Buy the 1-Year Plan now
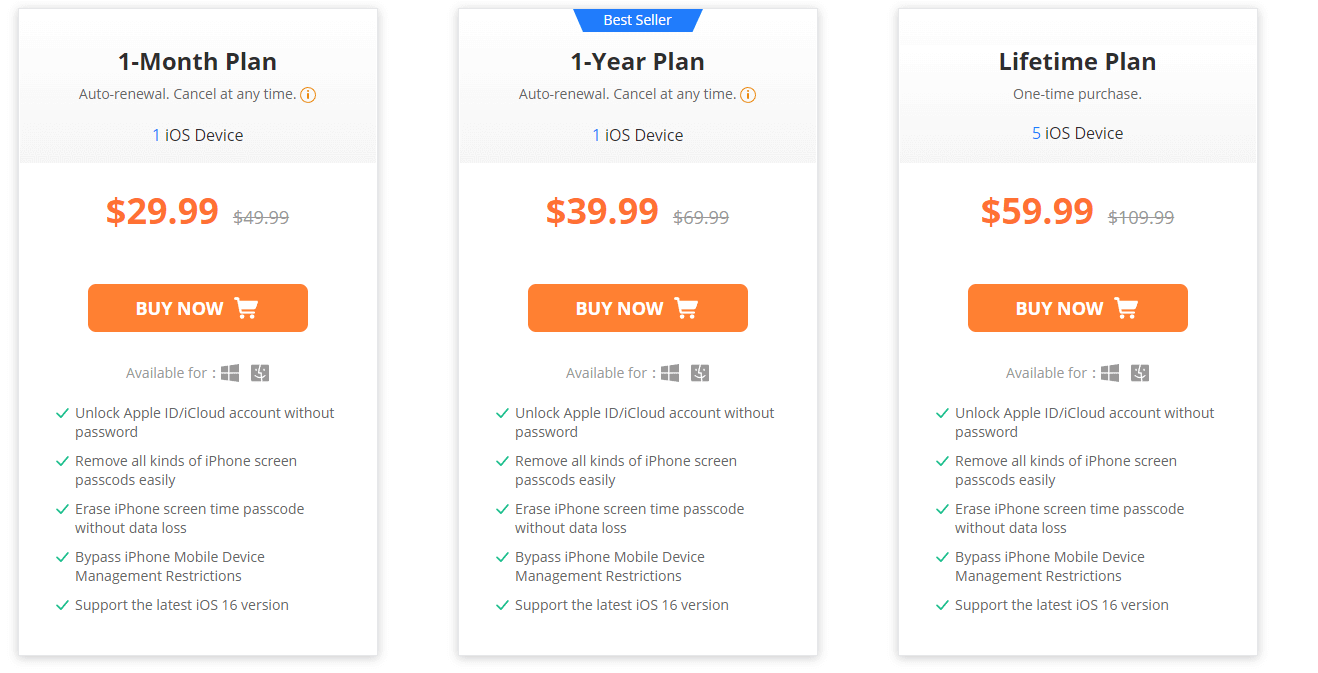The width and height of the screenshot is (1318, 673). pyautogui.click(x=638, y=308)
